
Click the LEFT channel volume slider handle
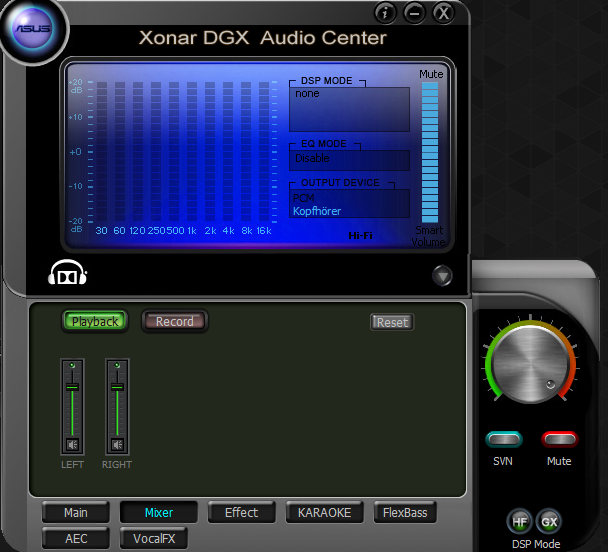72,386
